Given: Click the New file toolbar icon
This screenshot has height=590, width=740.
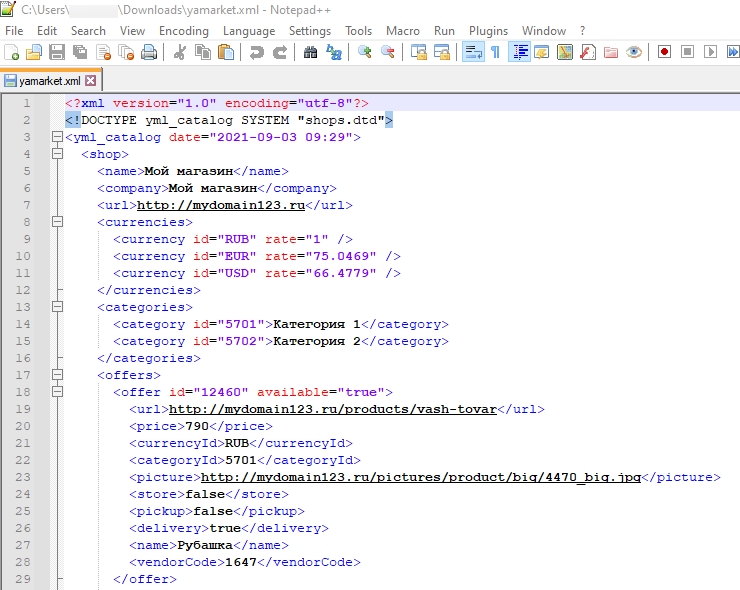Looking at the screenshot, I should pos(12,53).
